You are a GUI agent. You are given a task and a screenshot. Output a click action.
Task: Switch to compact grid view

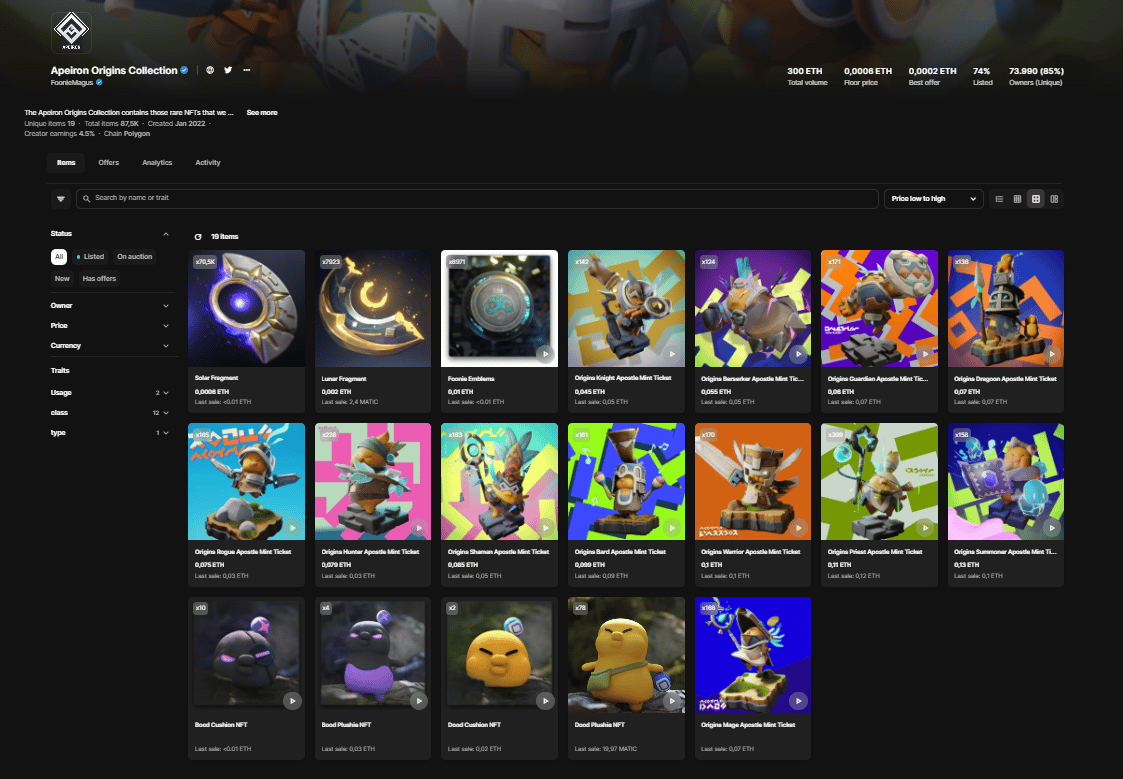(1017, 199)
